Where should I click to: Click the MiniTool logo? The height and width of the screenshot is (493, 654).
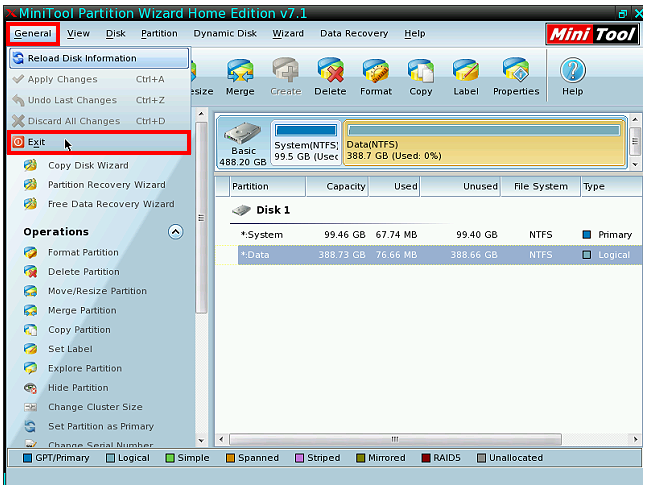pyautogui.click(x=592, y=34)
